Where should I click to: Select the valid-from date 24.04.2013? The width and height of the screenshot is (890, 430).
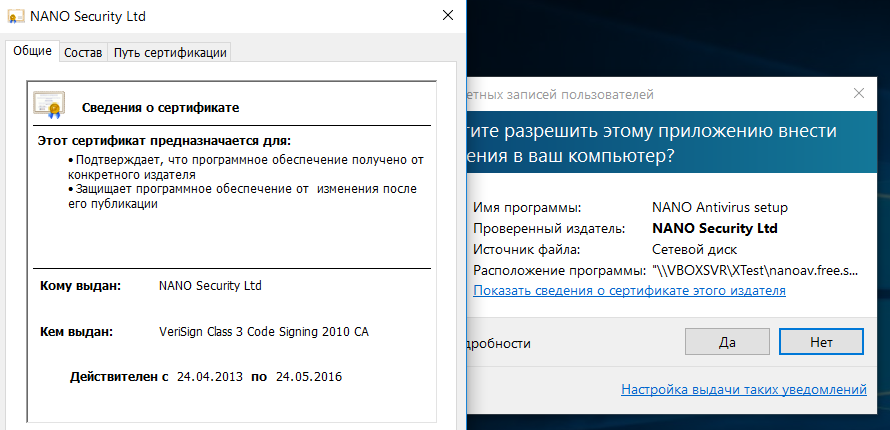(x=208, y=377)
